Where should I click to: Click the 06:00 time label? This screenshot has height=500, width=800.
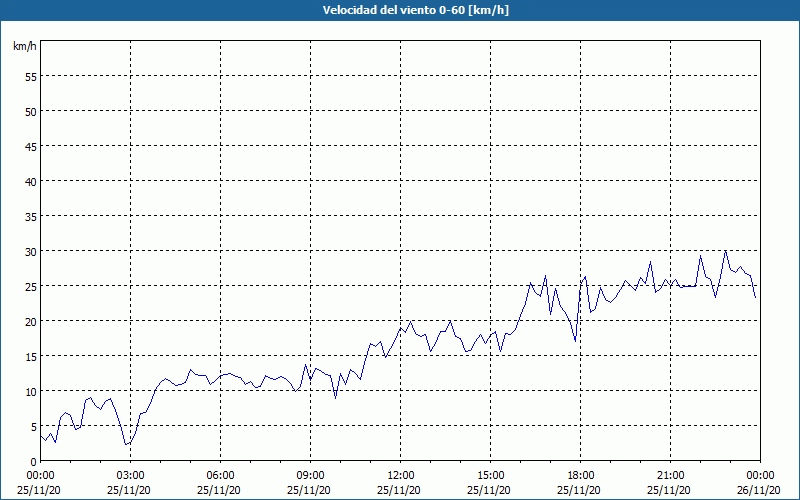point(220,476)
